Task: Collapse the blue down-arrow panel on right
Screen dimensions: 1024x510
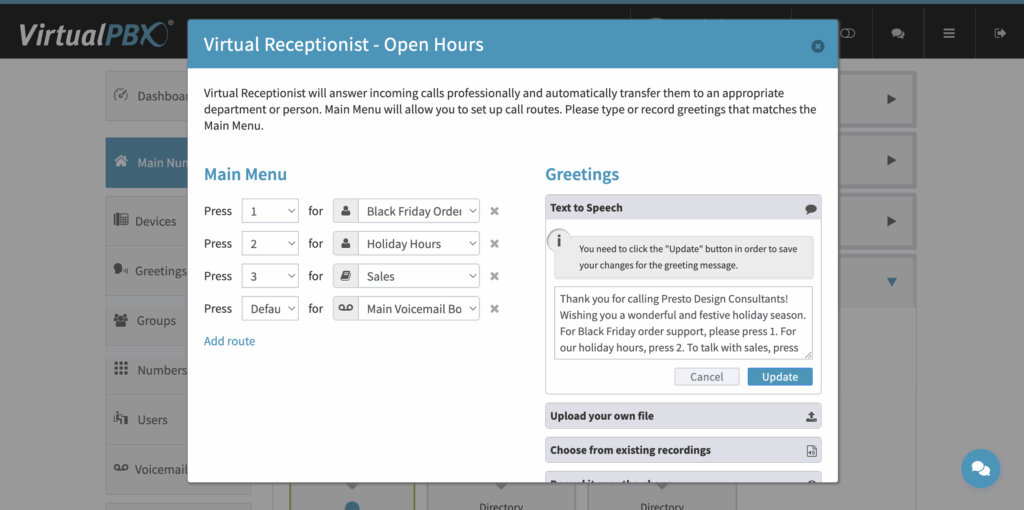Action: [x=891, y=282]
